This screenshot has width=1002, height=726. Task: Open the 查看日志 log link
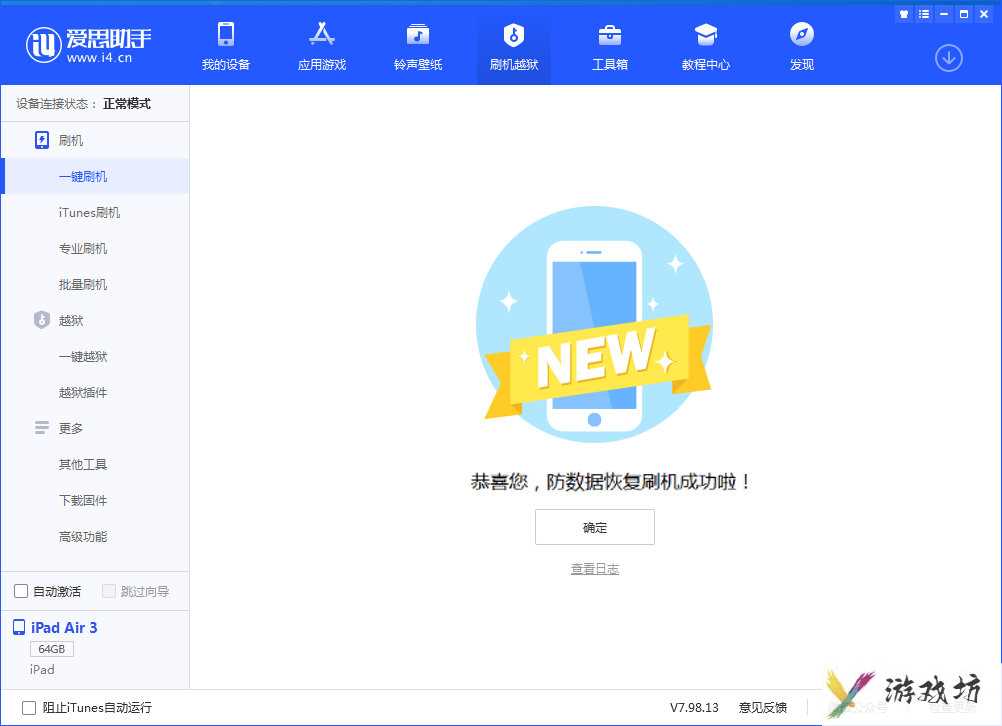click(595, 569)
